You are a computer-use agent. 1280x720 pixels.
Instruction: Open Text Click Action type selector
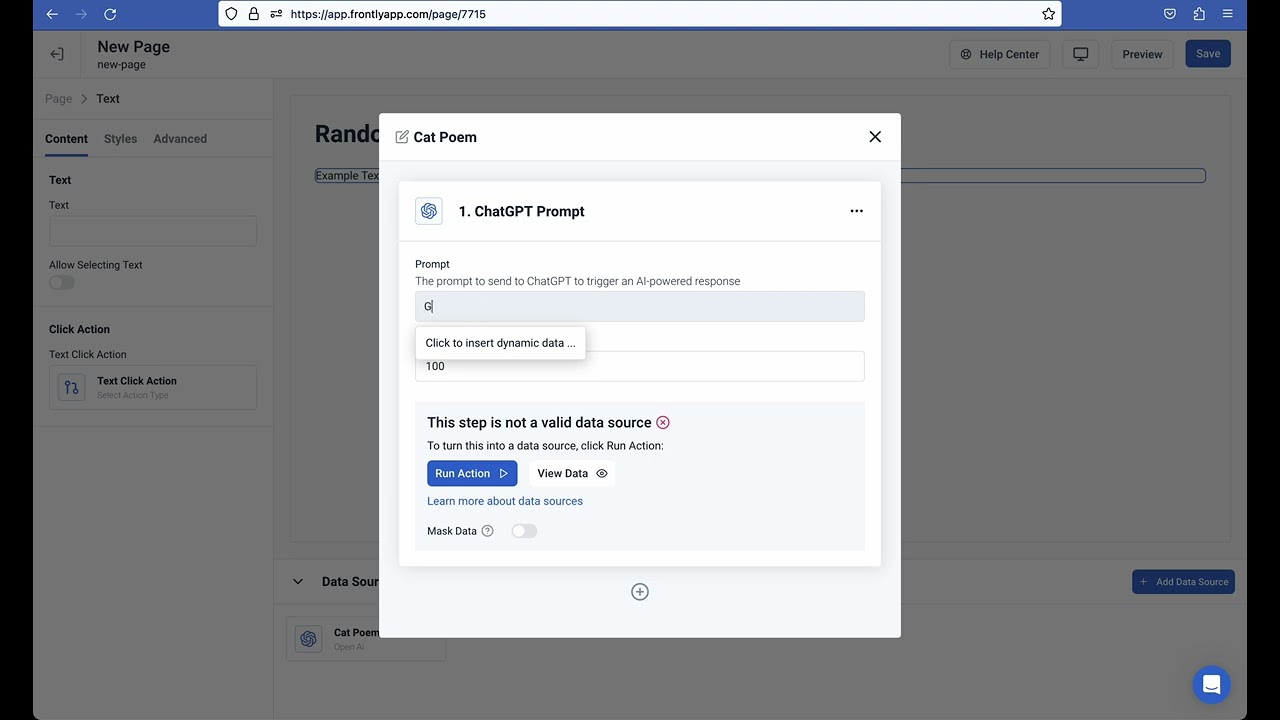pyautogui.click(x=153, y=387)
